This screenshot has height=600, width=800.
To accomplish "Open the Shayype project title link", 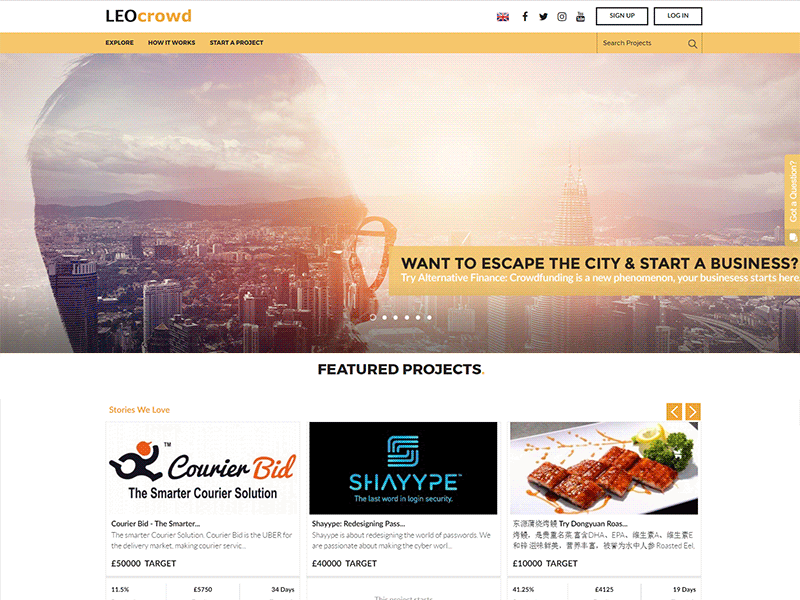I will (x=358, y=523).
